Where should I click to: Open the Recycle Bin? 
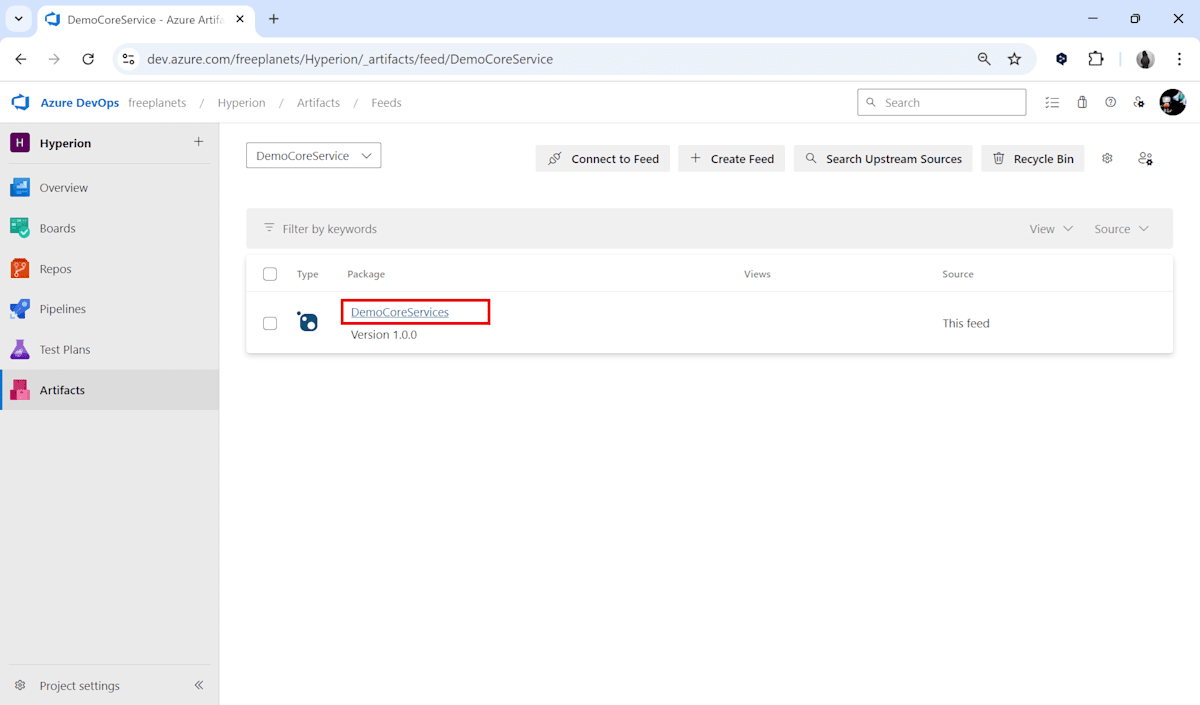point(1033,158)
